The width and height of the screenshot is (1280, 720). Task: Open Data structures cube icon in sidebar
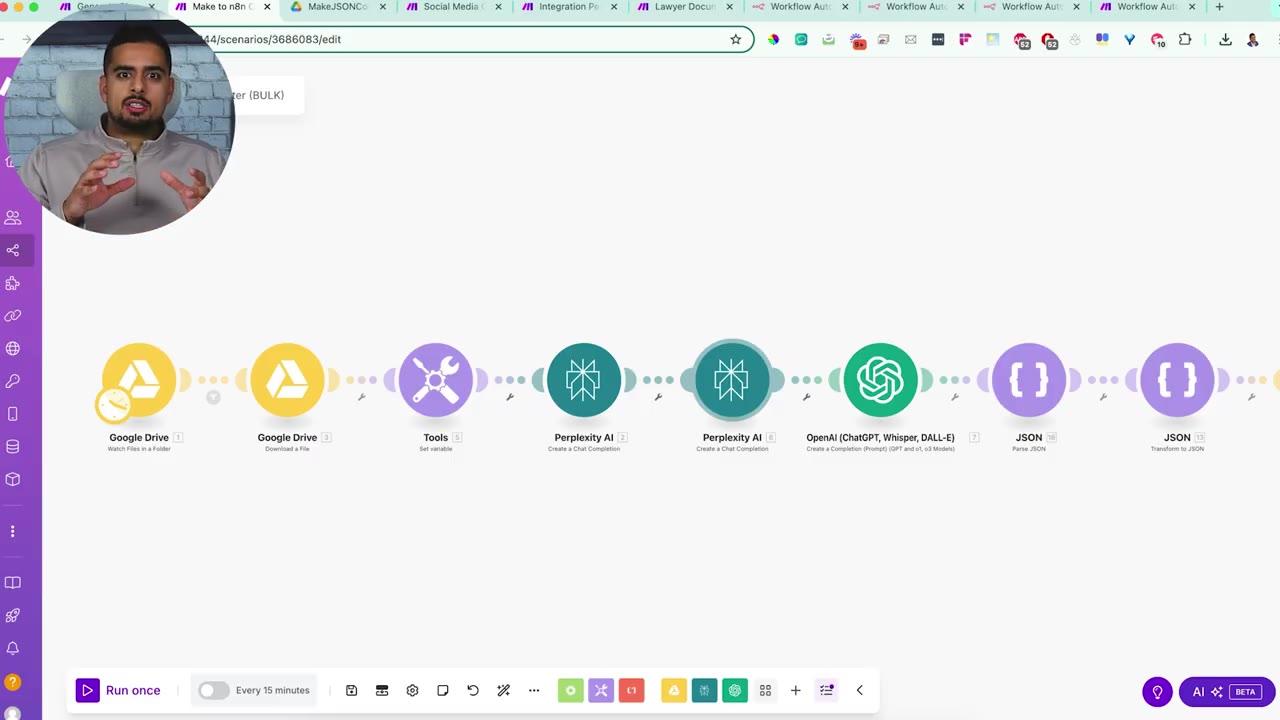pos(13,480)
